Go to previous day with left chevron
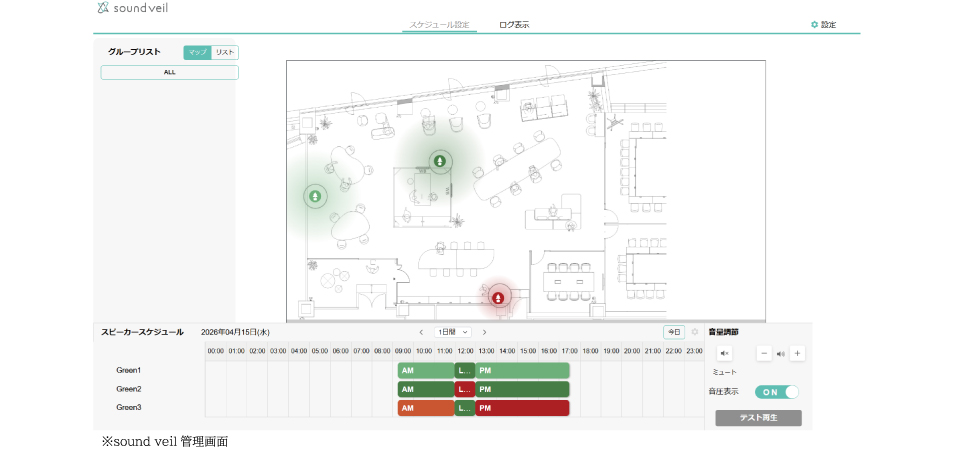This screenshot has width=953, height=455. 421,332
